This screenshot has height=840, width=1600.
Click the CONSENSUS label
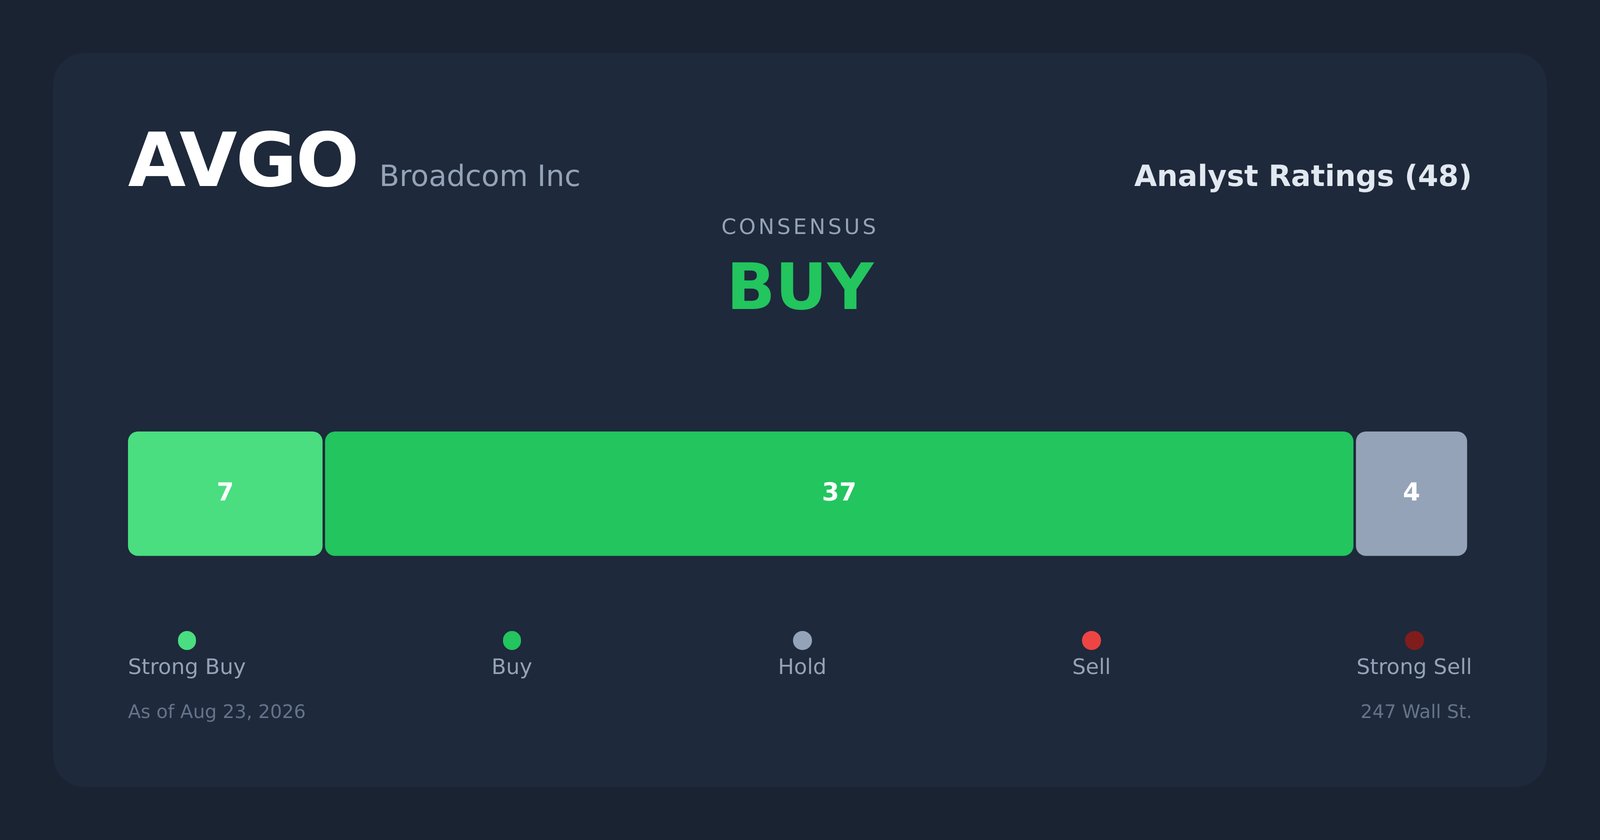point(800,227)
